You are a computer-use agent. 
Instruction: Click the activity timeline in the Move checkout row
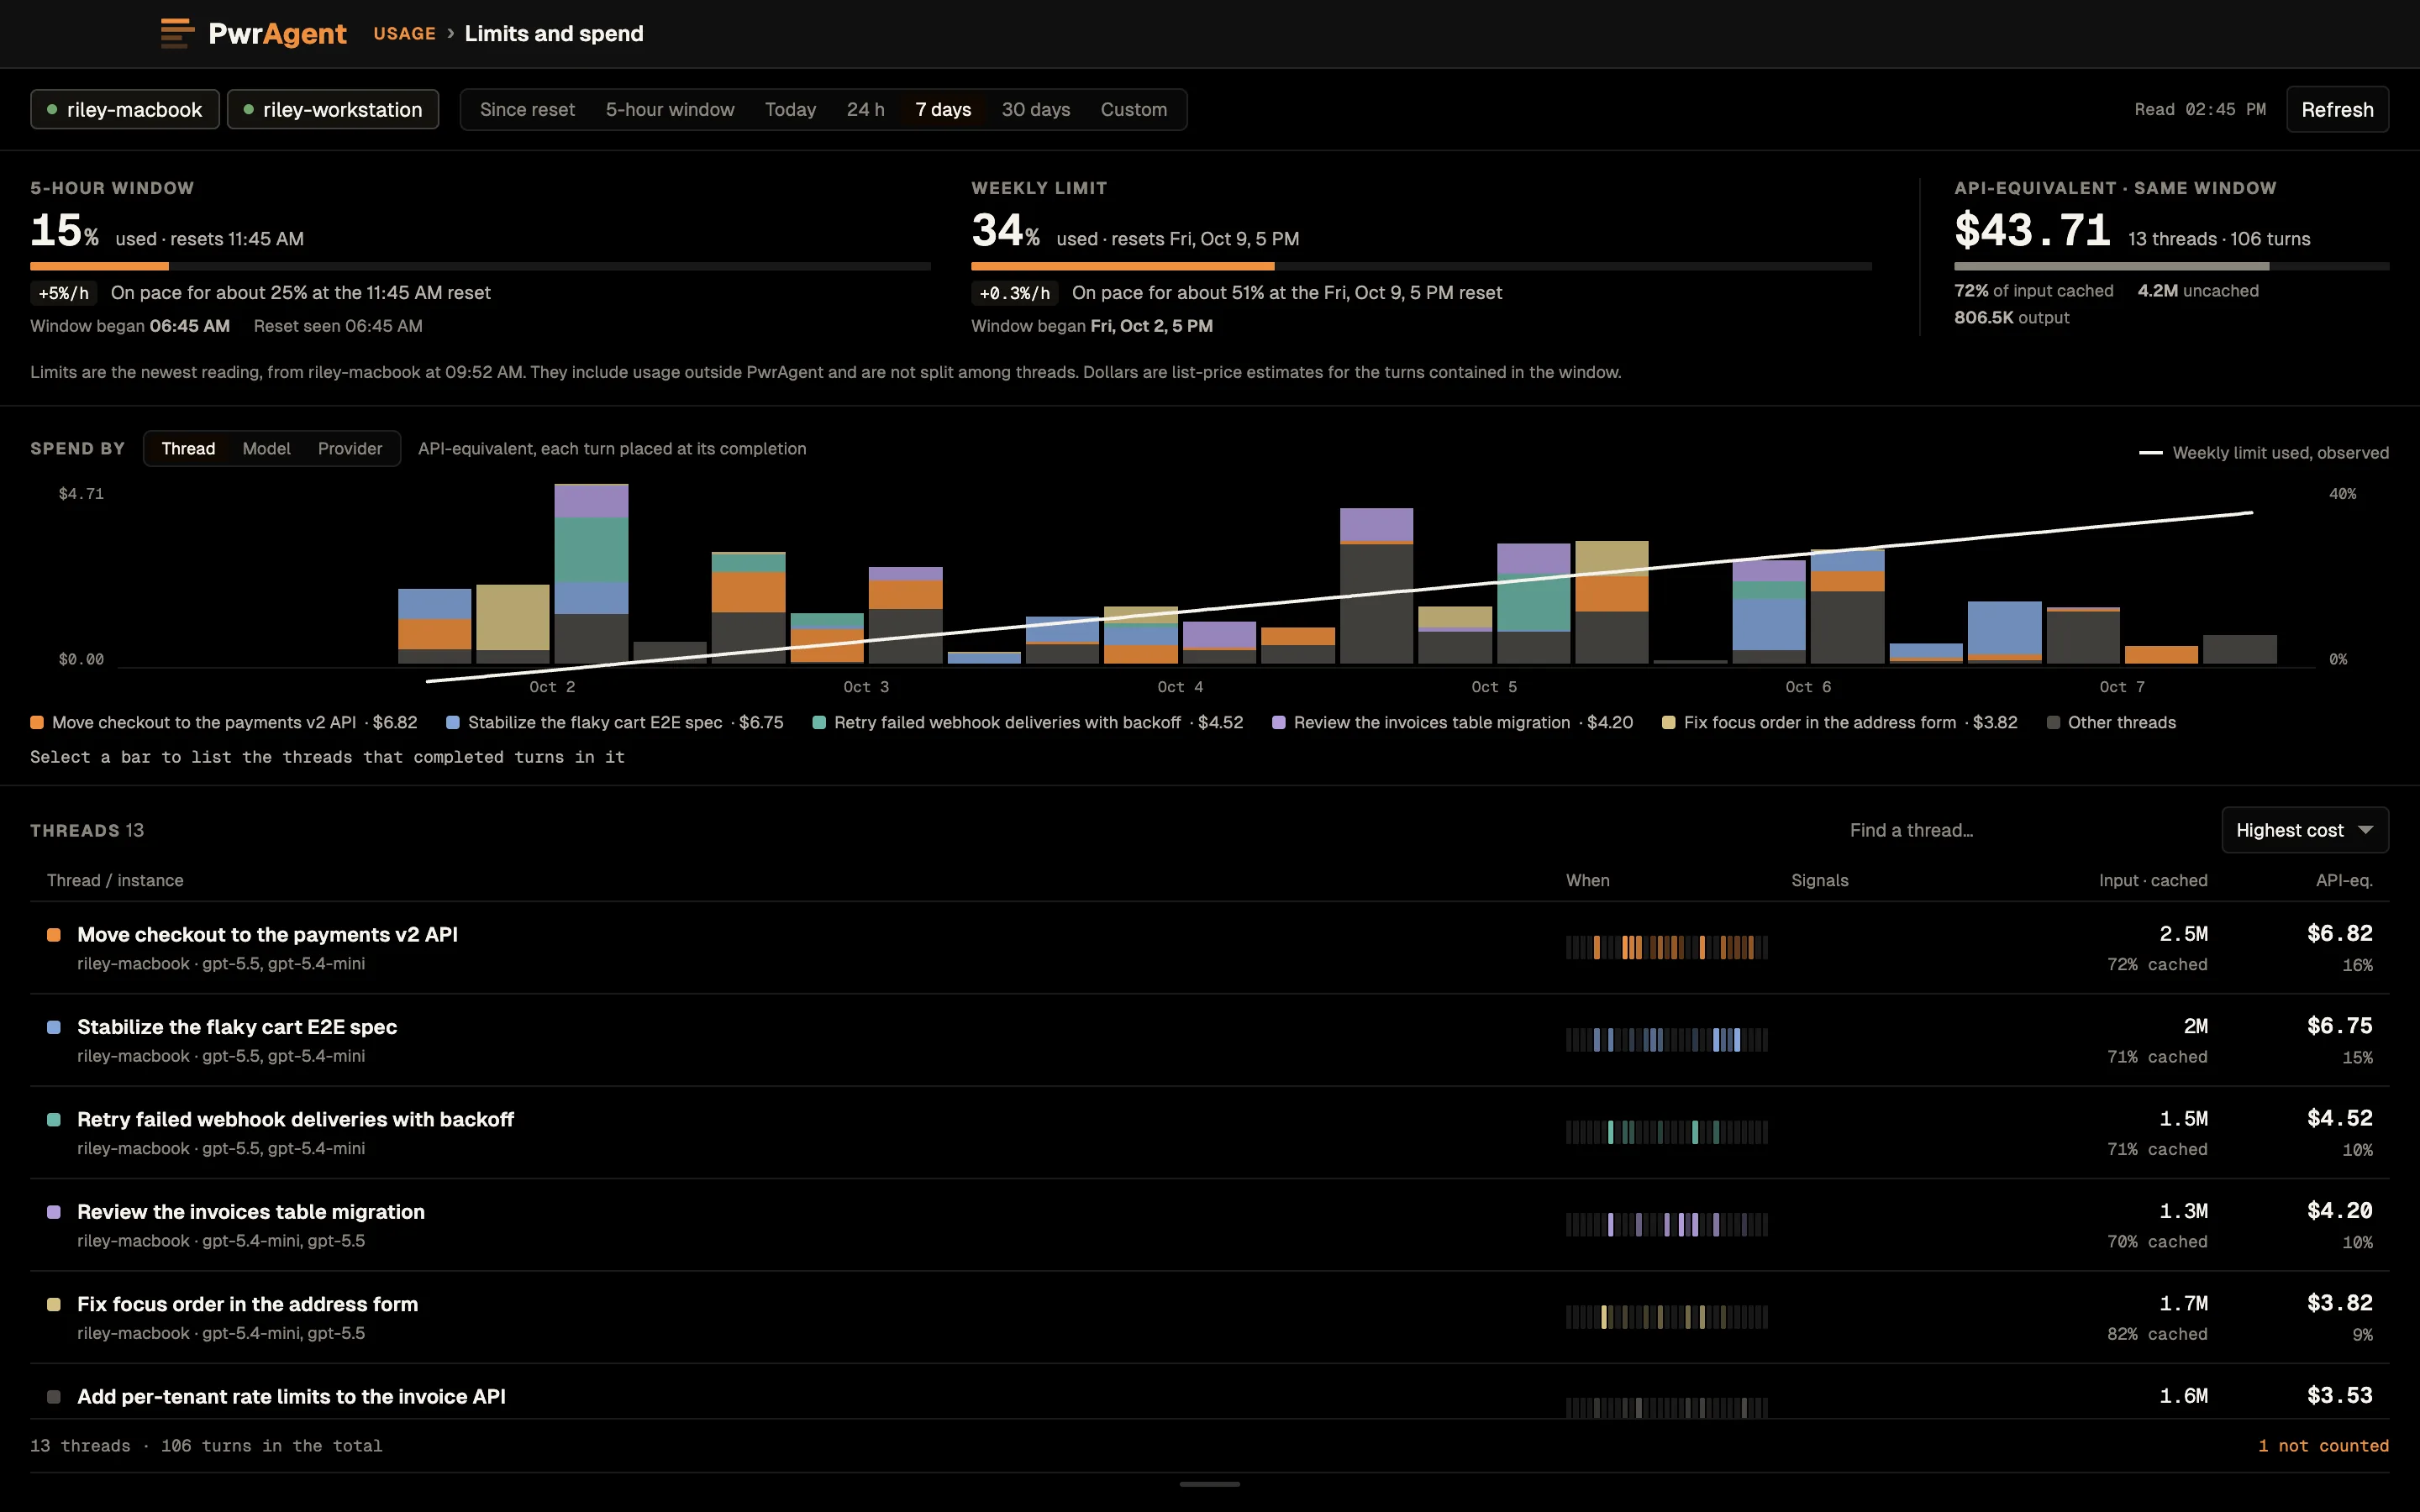(x=1667, y=947)
